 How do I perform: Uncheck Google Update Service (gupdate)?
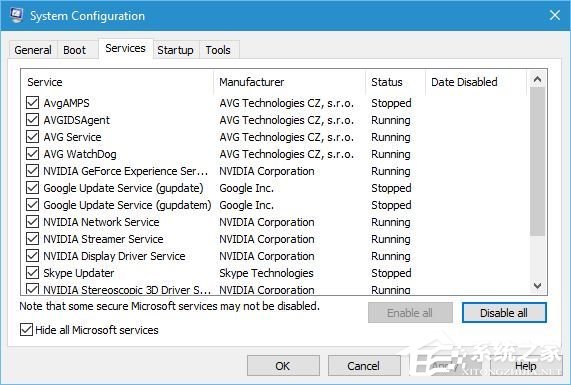coord(32,188)
